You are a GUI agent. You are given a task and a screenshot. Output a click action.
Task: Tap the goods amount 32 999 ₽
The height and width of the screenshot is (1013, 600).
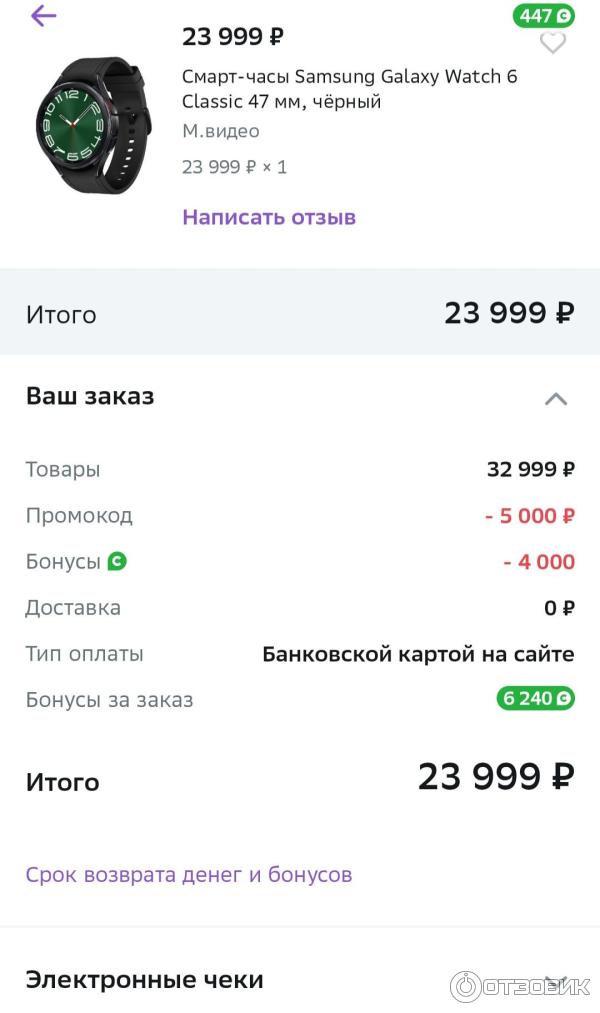pos(530,470)
